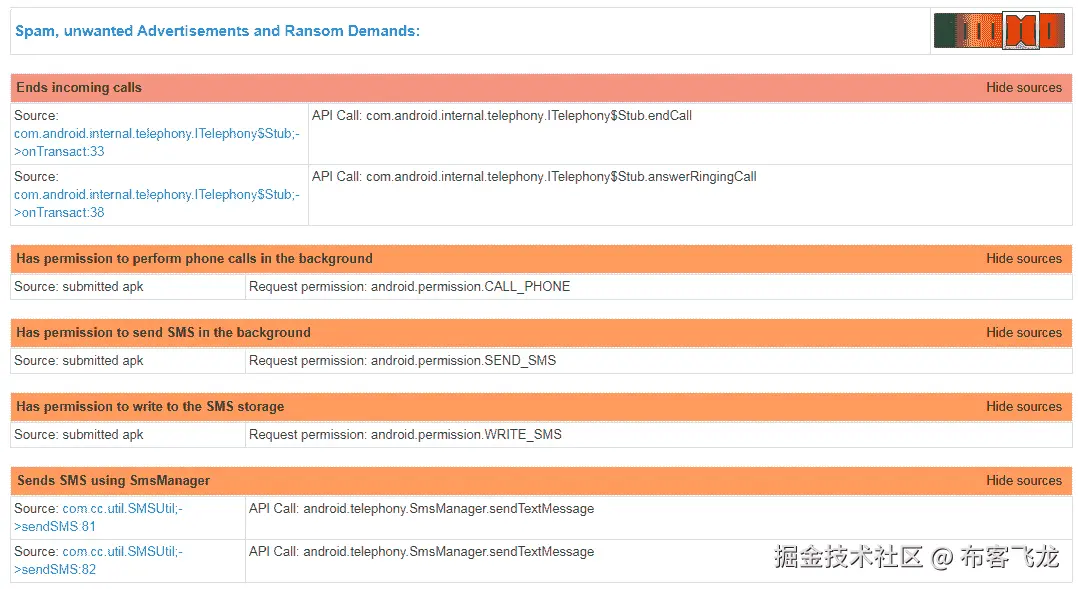This screenshot has width=1078, height=589.
Task: Collapse the send SMS in background header
Action: pos(163,333)
